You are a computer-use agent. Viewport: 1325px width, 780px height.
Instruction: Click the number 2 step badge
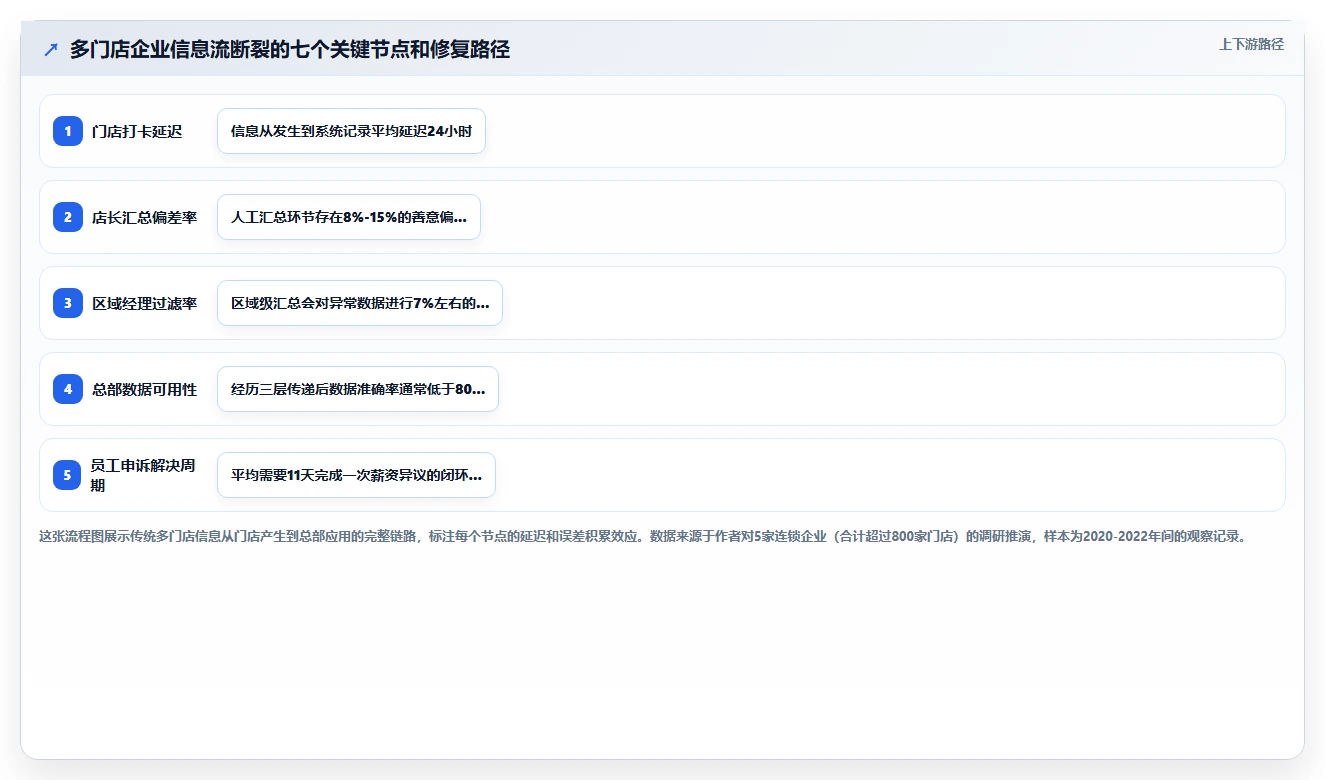click(68, 217)
